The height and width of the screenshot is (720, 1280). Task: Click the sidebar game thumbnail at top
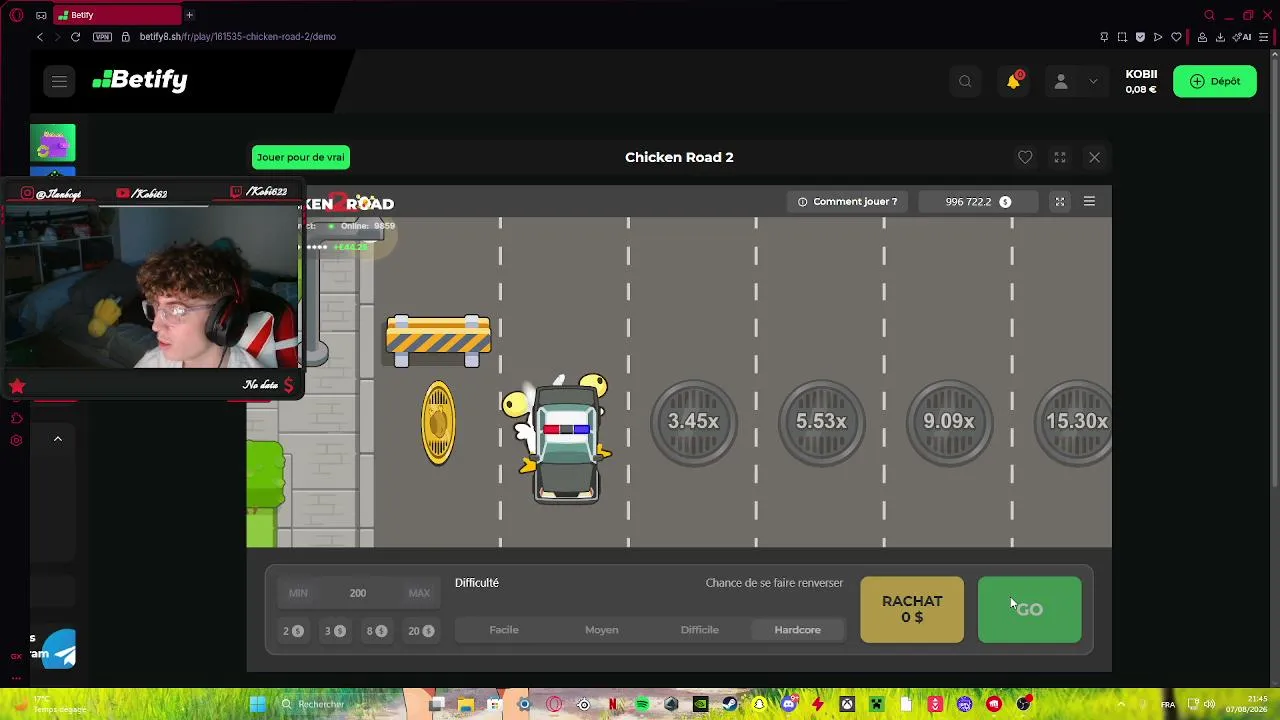(53, 143)
